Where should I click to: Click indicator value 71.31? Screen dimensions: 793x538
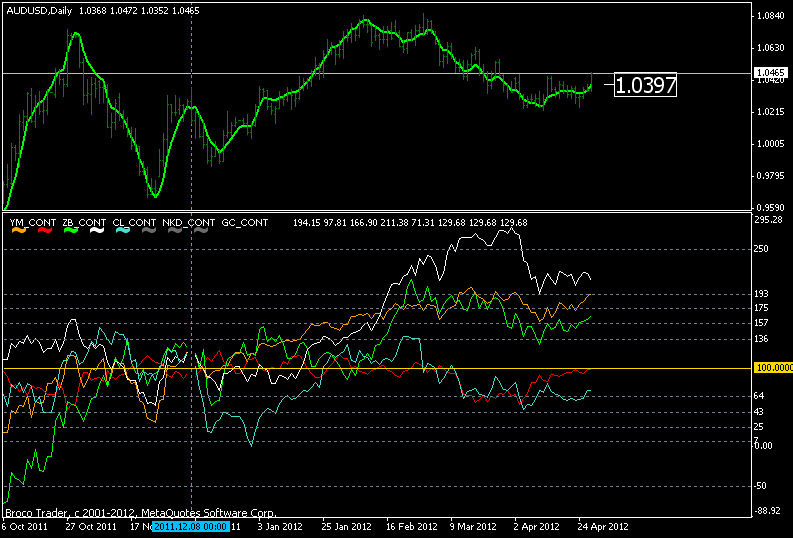pyautogui.click(x=422, y=222)
